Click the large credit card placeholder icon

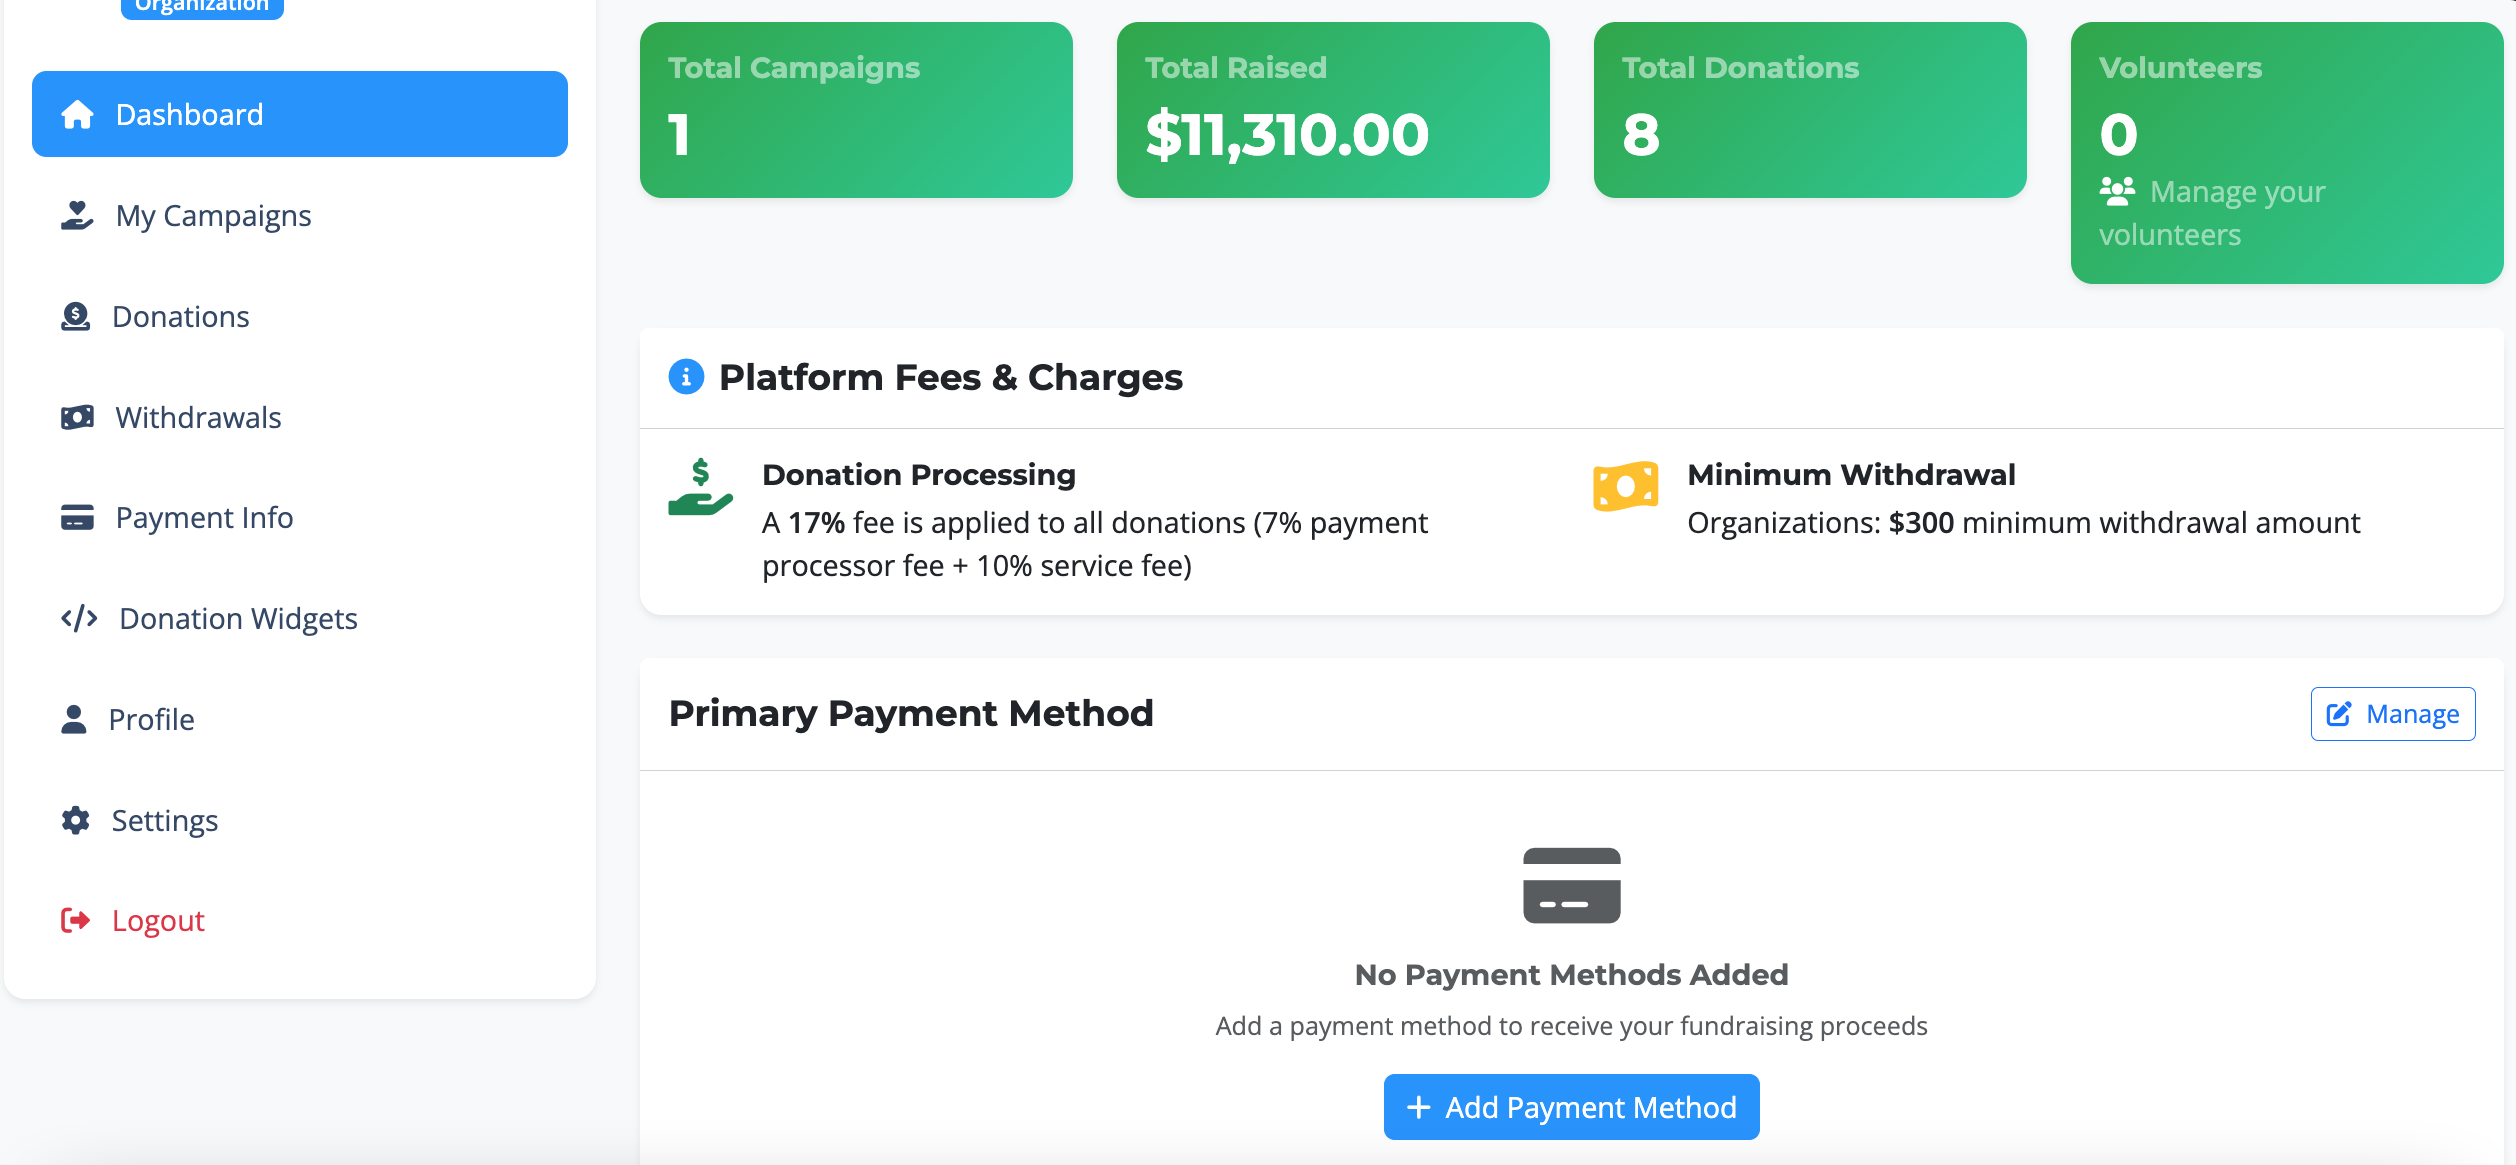1571,885
